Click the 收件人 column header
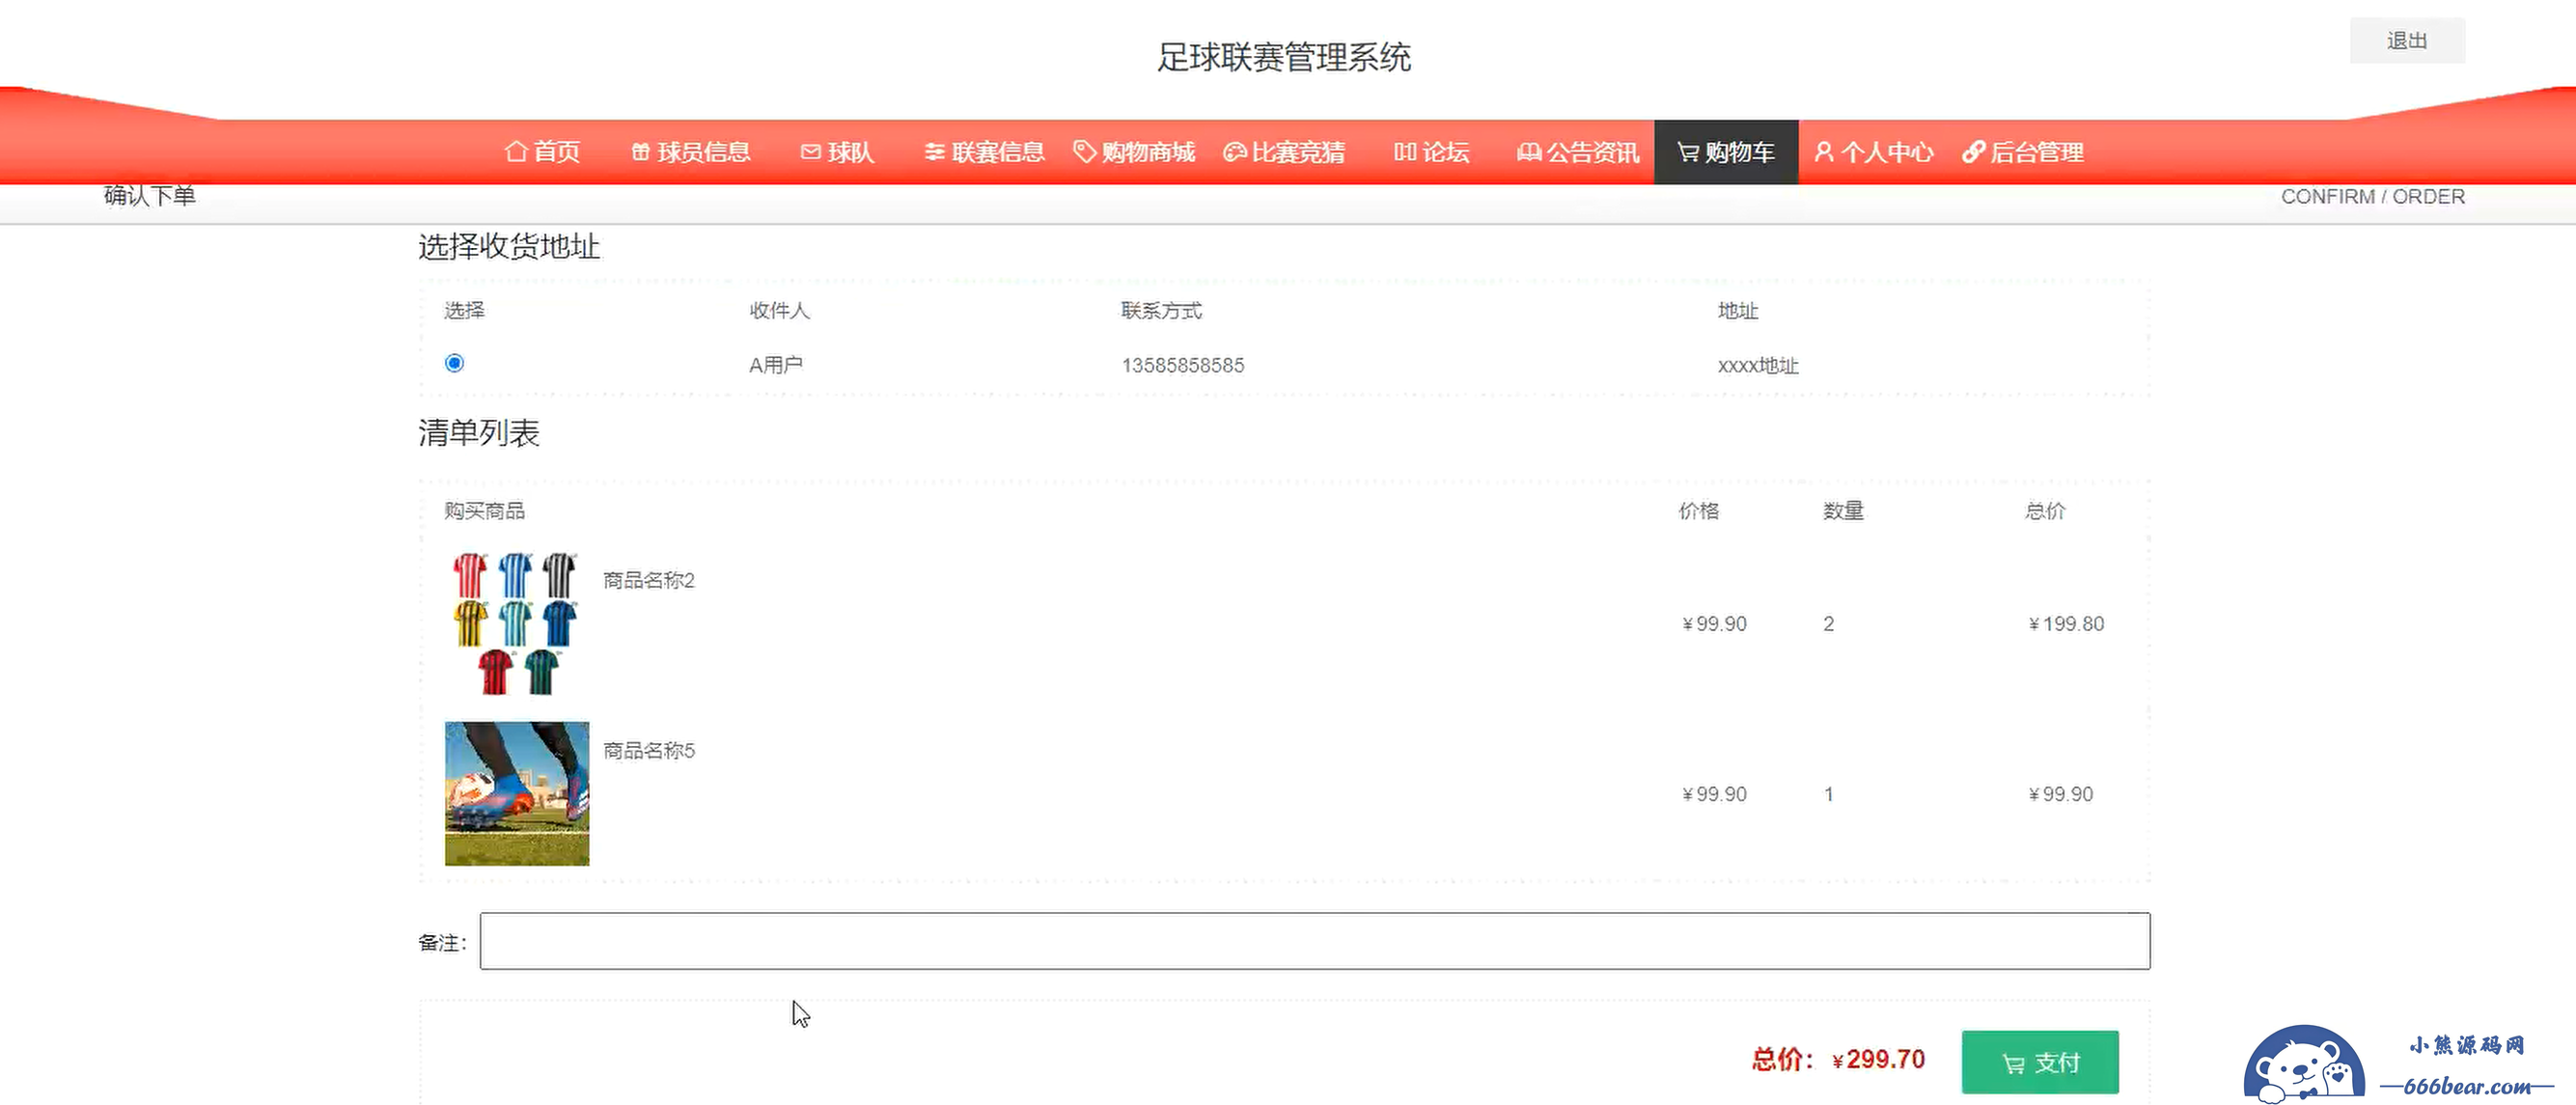 pos(779,311)
